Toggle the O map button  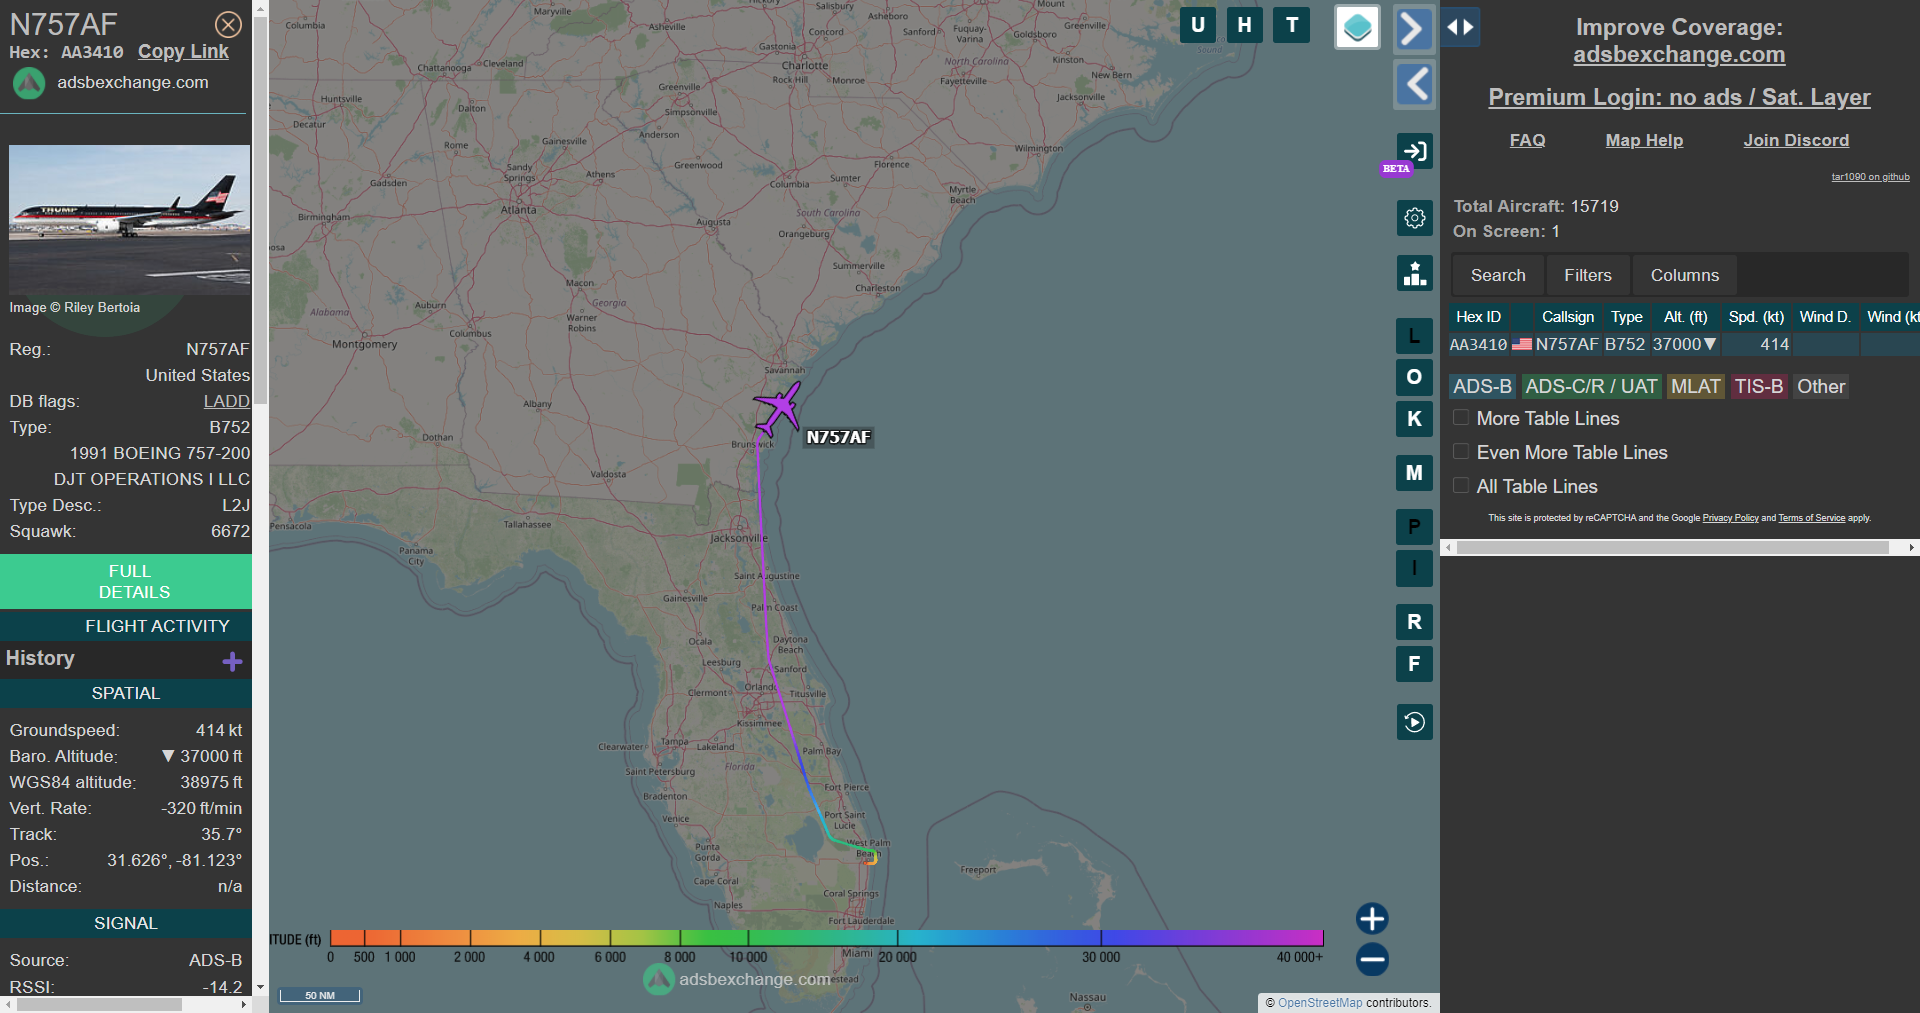(1414, 377)
